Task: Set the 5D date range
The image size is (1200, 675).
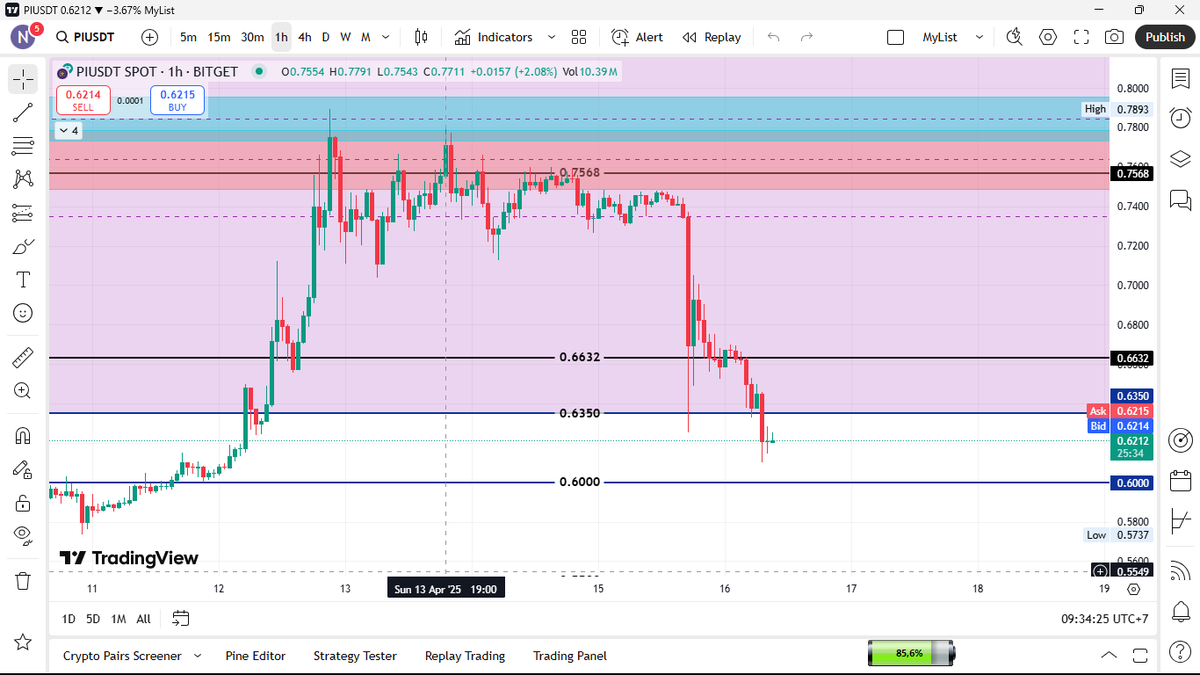Action: coord(93,619)
